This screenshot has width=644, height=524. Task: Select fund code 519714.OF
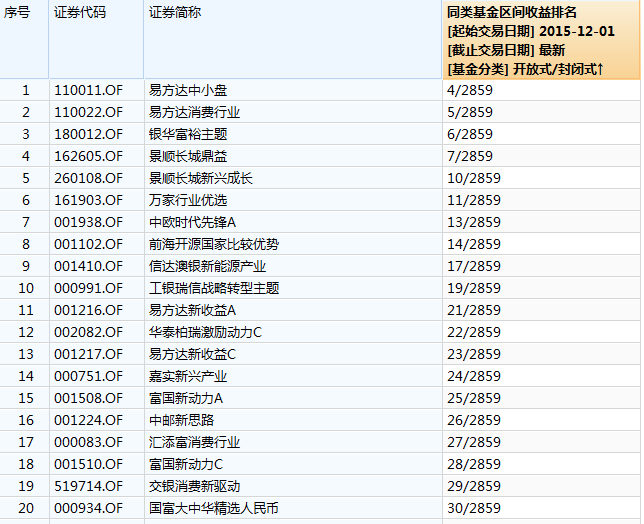[x=88, y=486]
